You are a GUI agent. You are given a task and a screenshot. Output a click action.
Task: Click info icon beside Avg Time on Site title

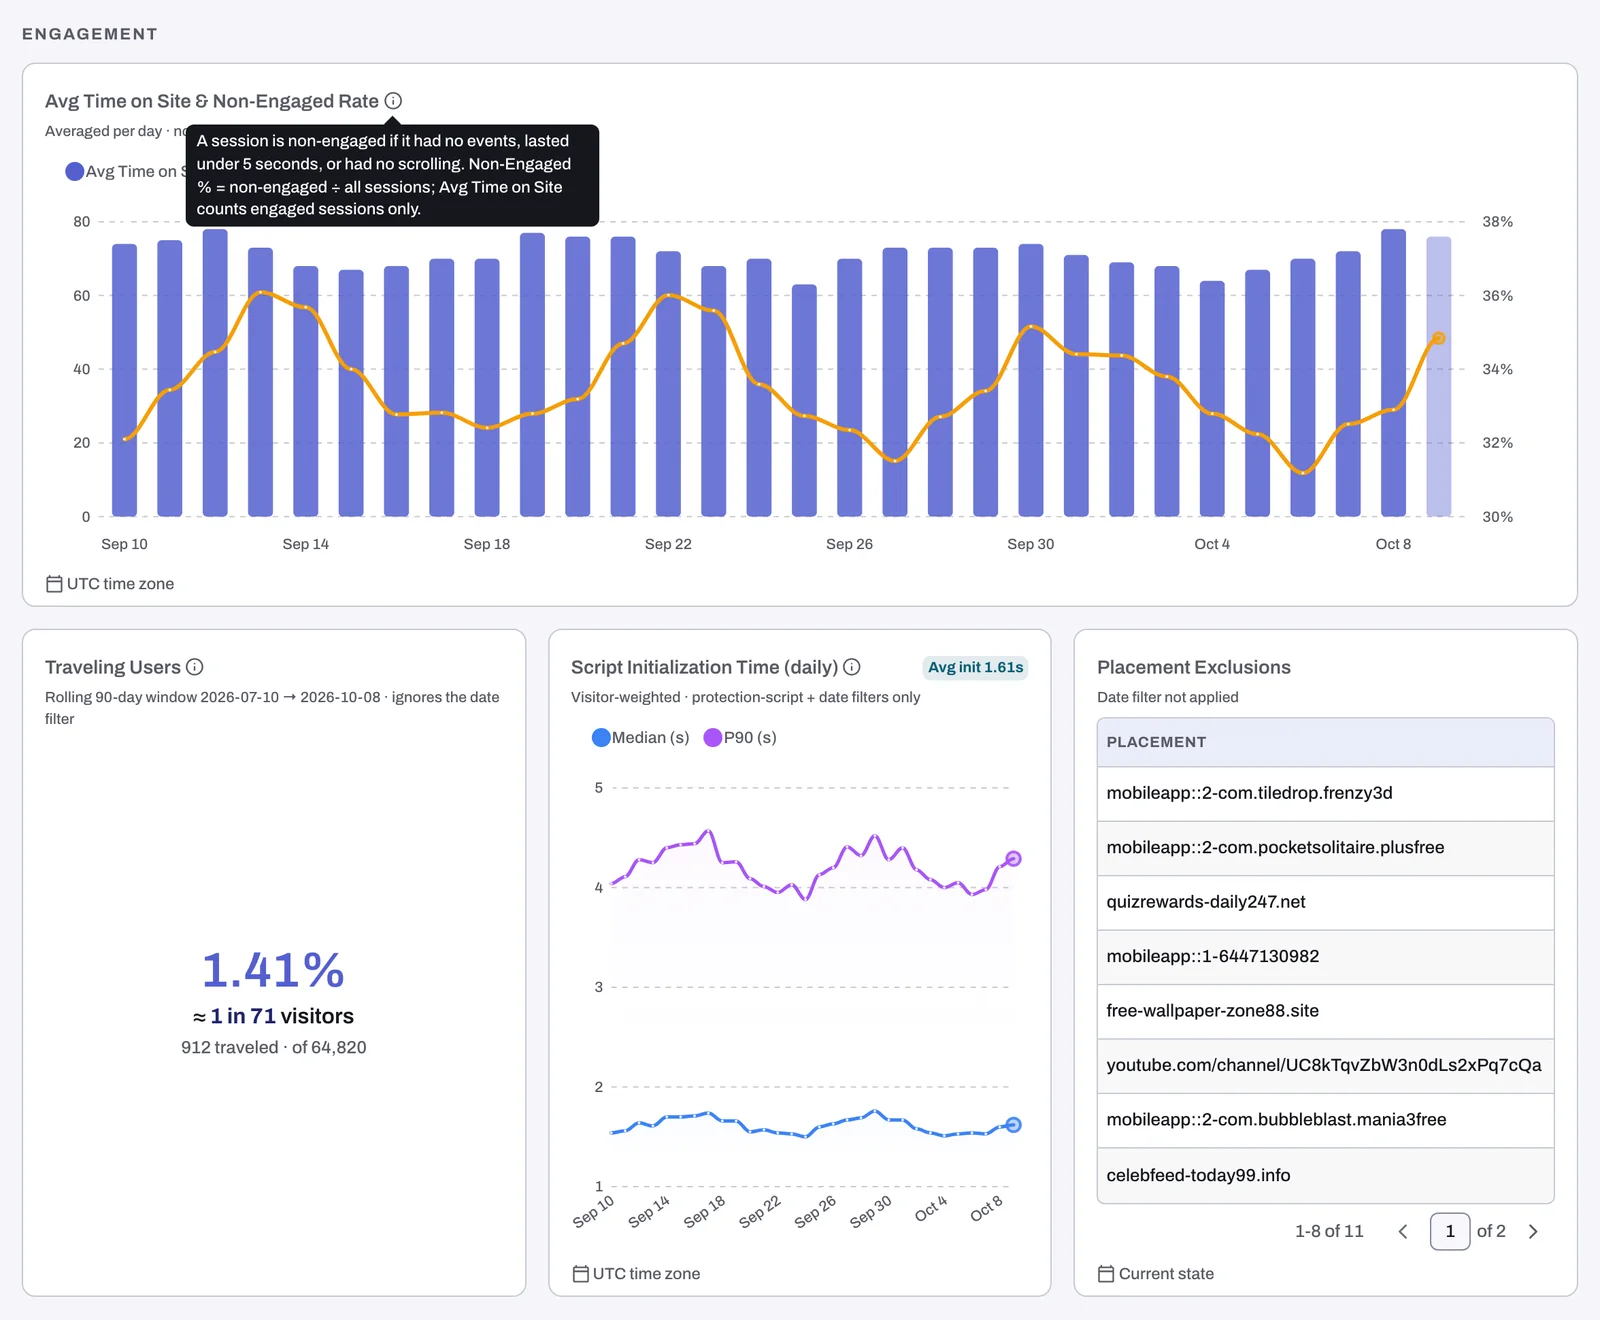click(393, 101)
